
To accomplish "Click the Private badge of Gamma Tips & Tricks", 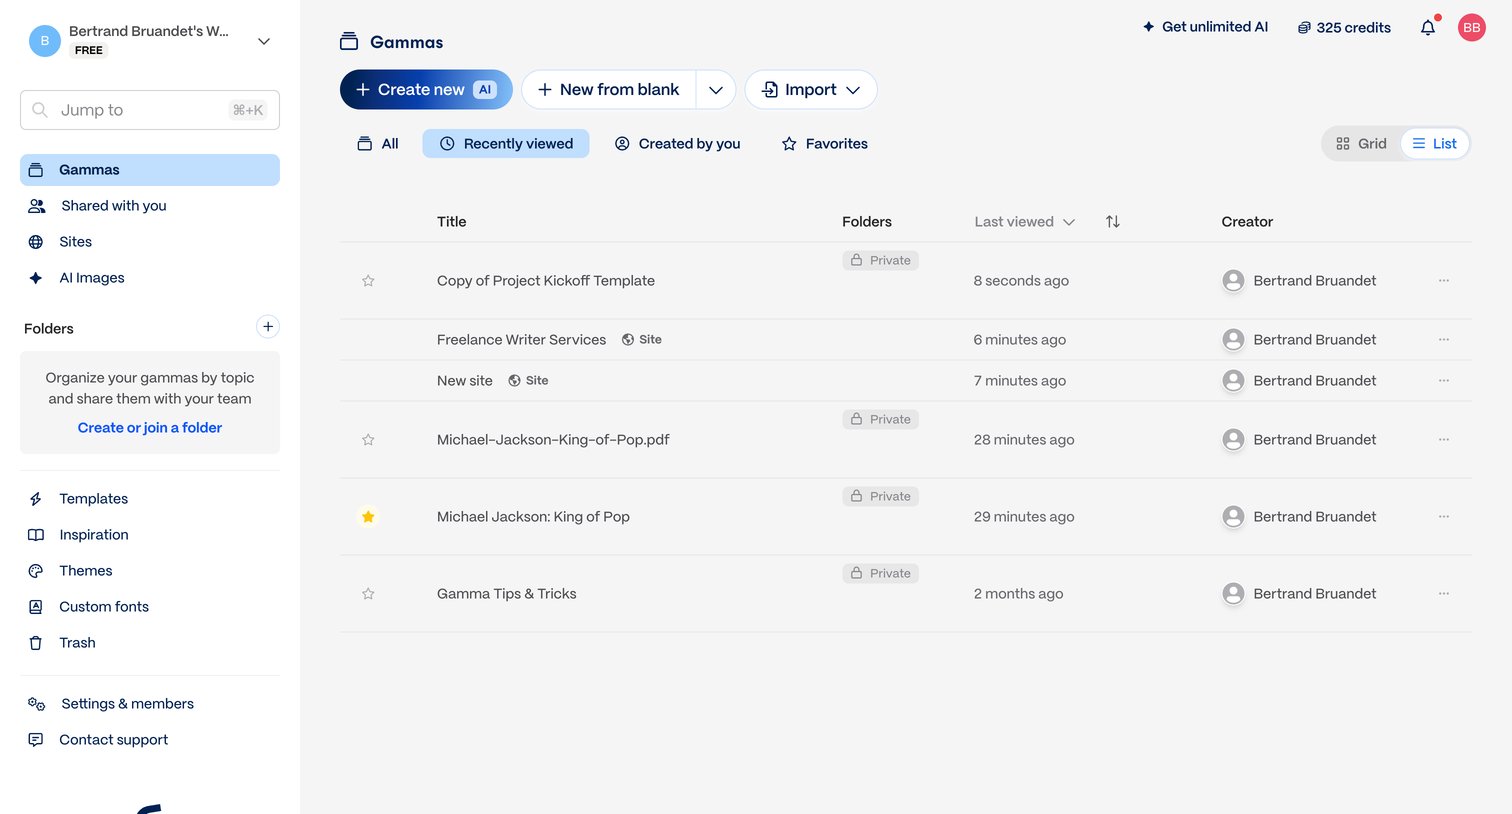I will pyautogui.click(x=881, y=574).
